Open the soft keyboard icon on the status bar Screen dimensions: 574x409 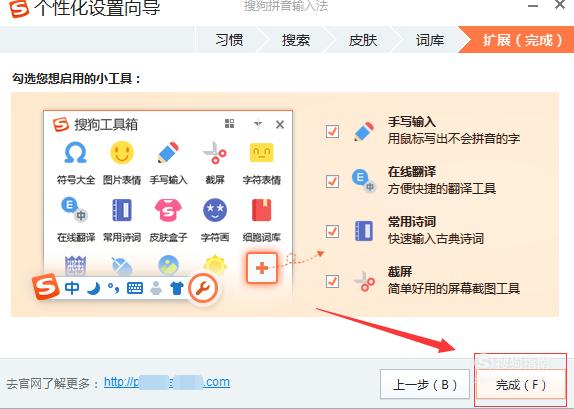coord(135,288)
